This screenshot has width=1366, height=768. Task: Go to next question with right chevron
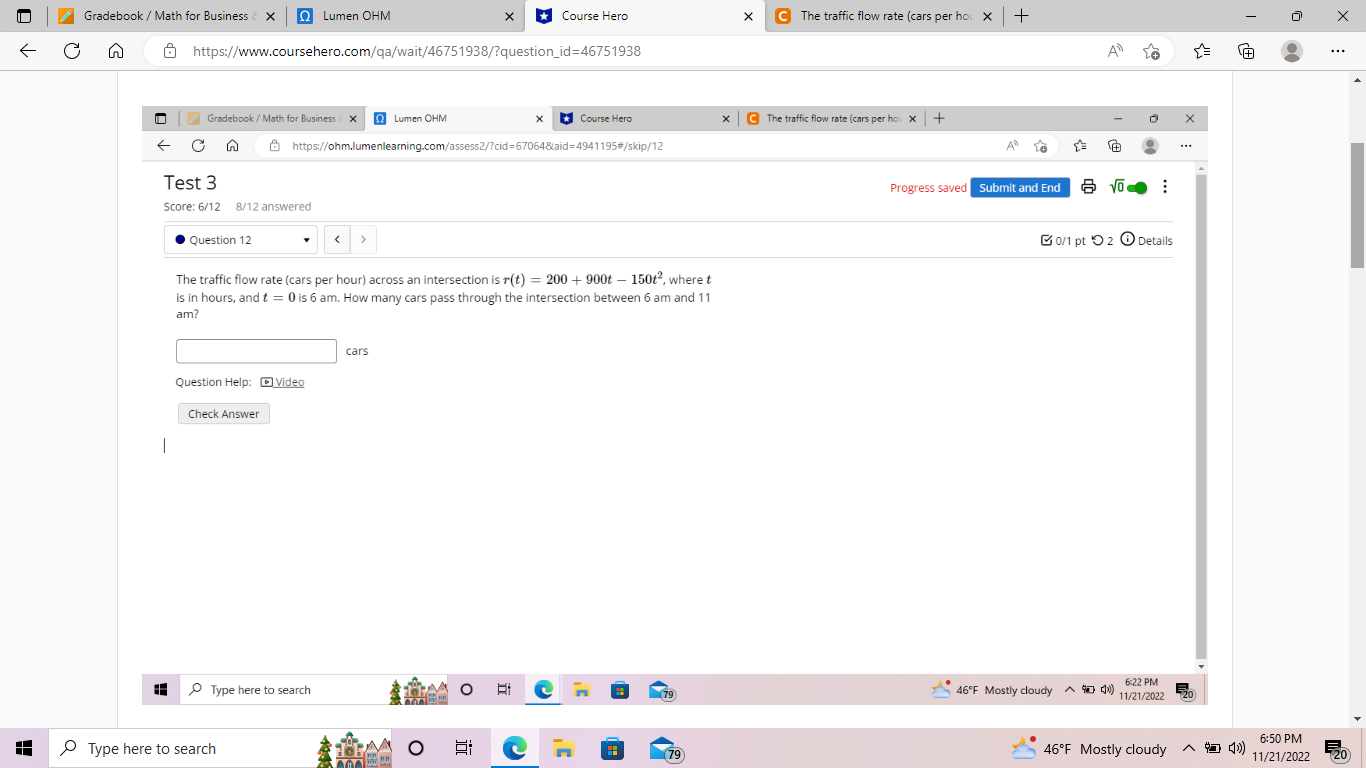[x=362, y=239]
